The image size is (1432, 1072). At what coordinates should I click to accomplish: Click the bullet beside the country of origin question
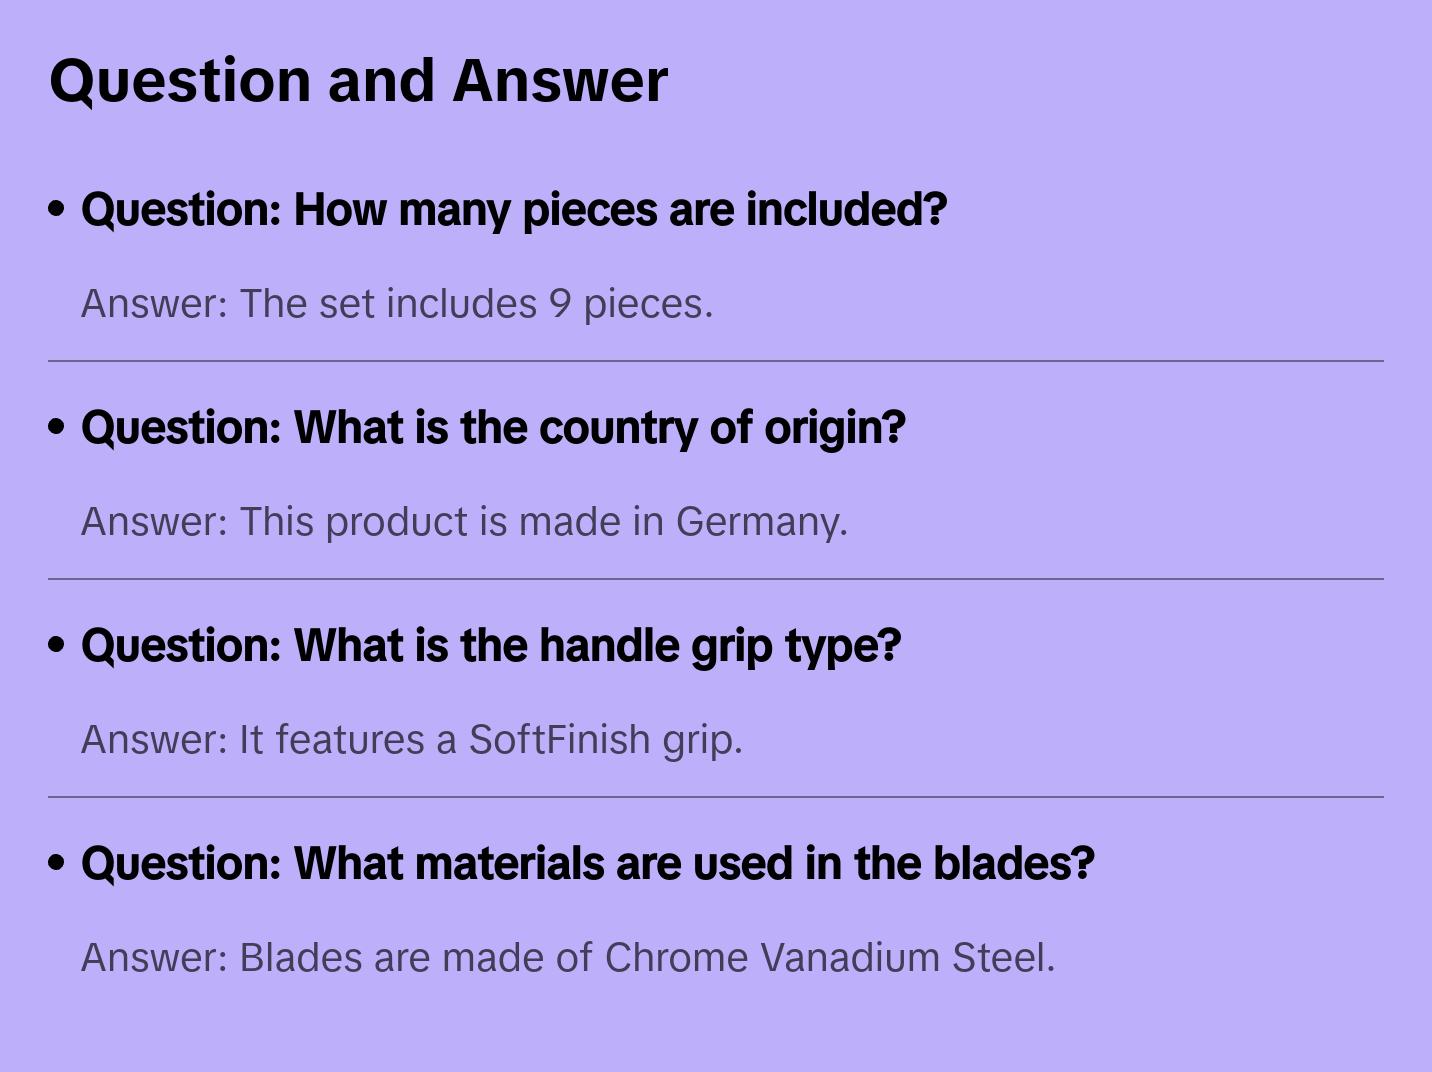tap(57, 427)
